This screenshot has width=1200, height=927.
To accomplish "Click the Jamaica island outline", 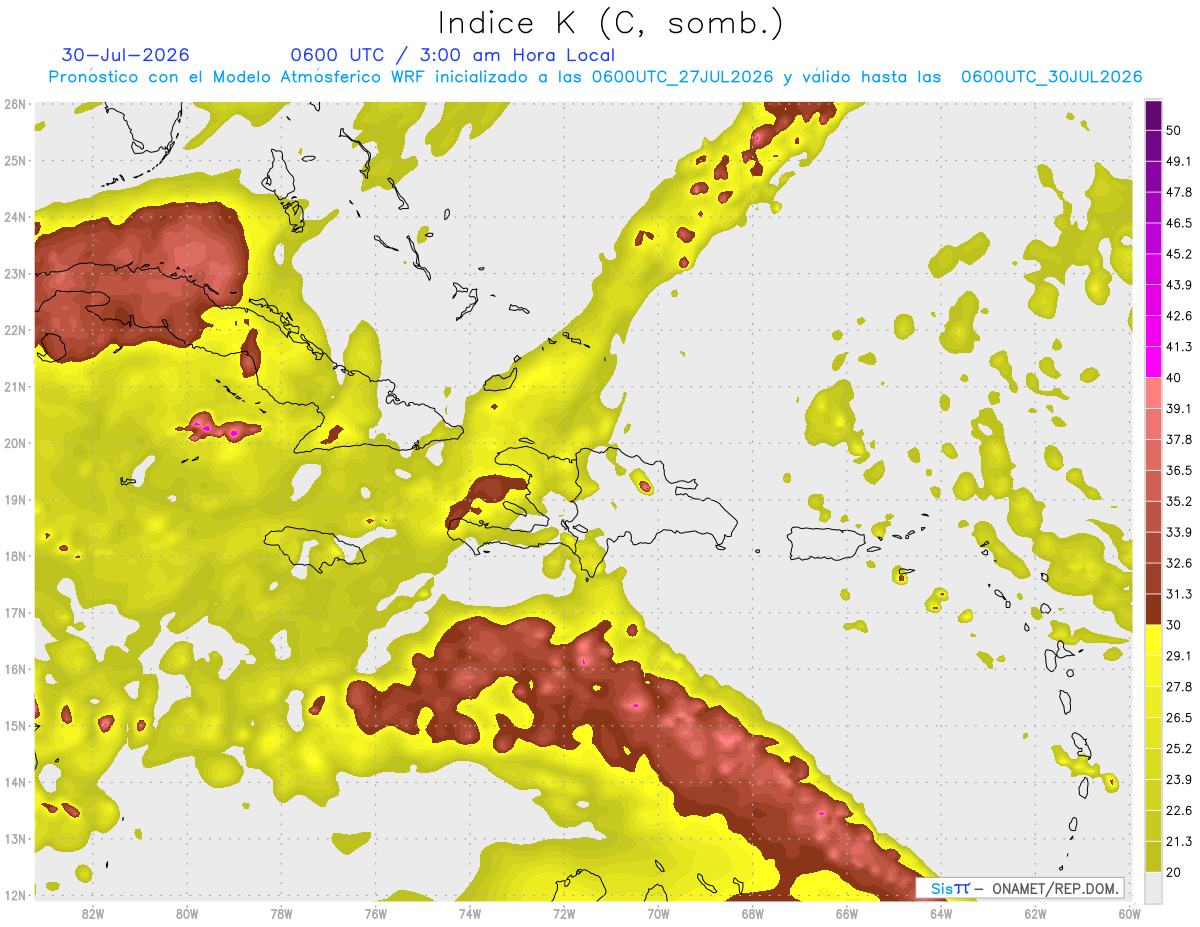I will click(x=313, y=548).
